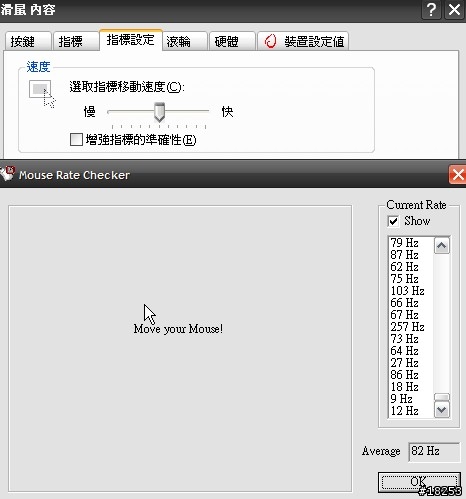Switch to the 指標 tab
466x499 pixels.
click(x=76, y=41)
